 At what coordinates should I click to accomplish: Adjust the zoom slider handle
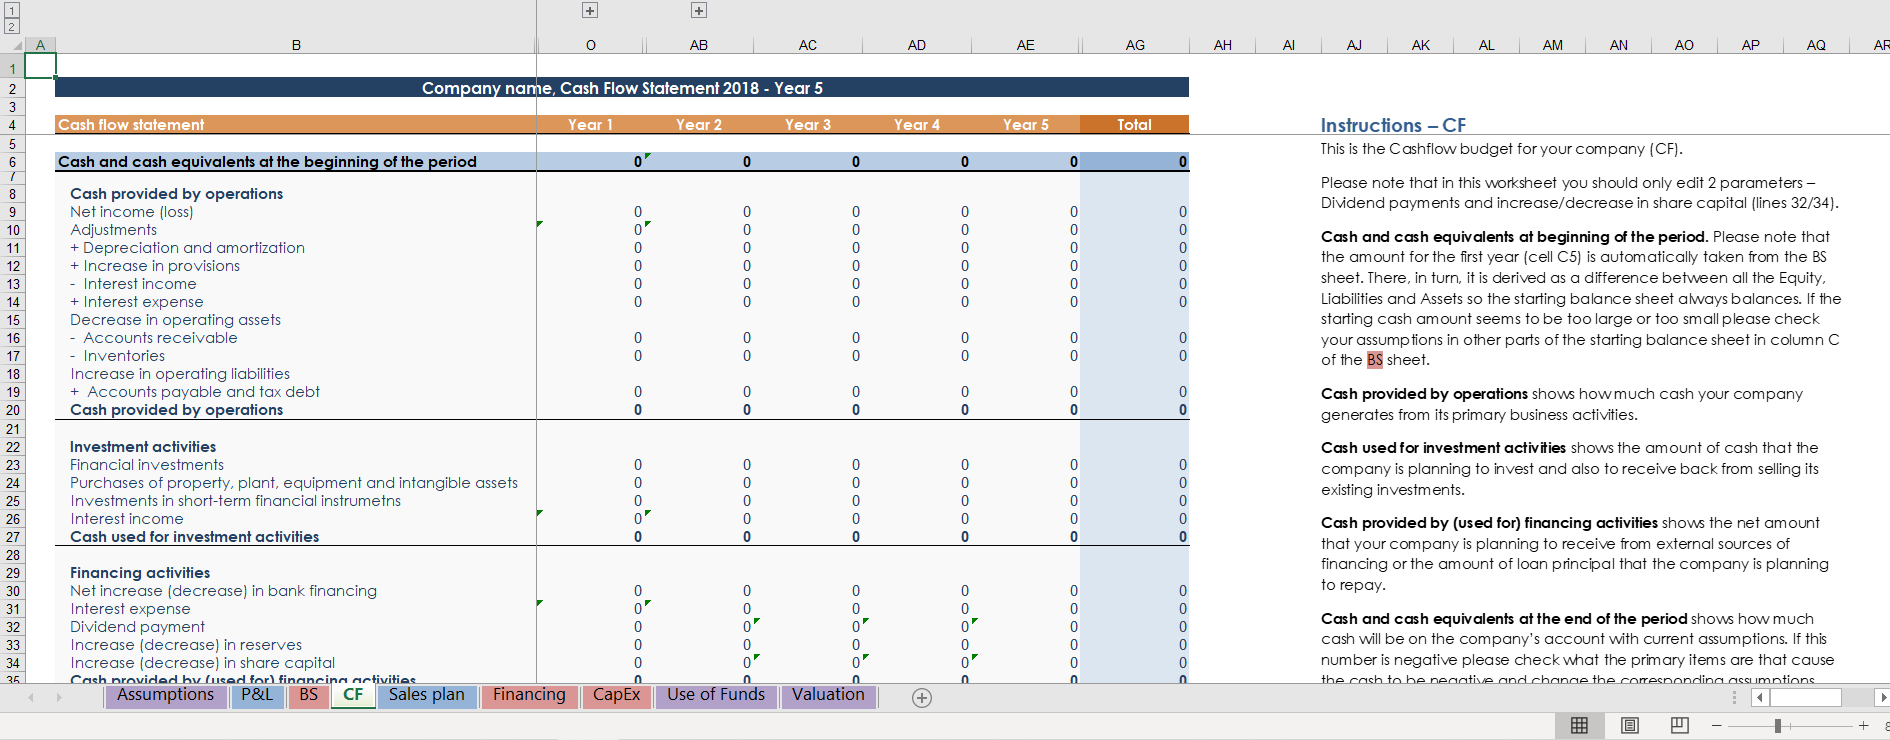[x=1778, y=726]
